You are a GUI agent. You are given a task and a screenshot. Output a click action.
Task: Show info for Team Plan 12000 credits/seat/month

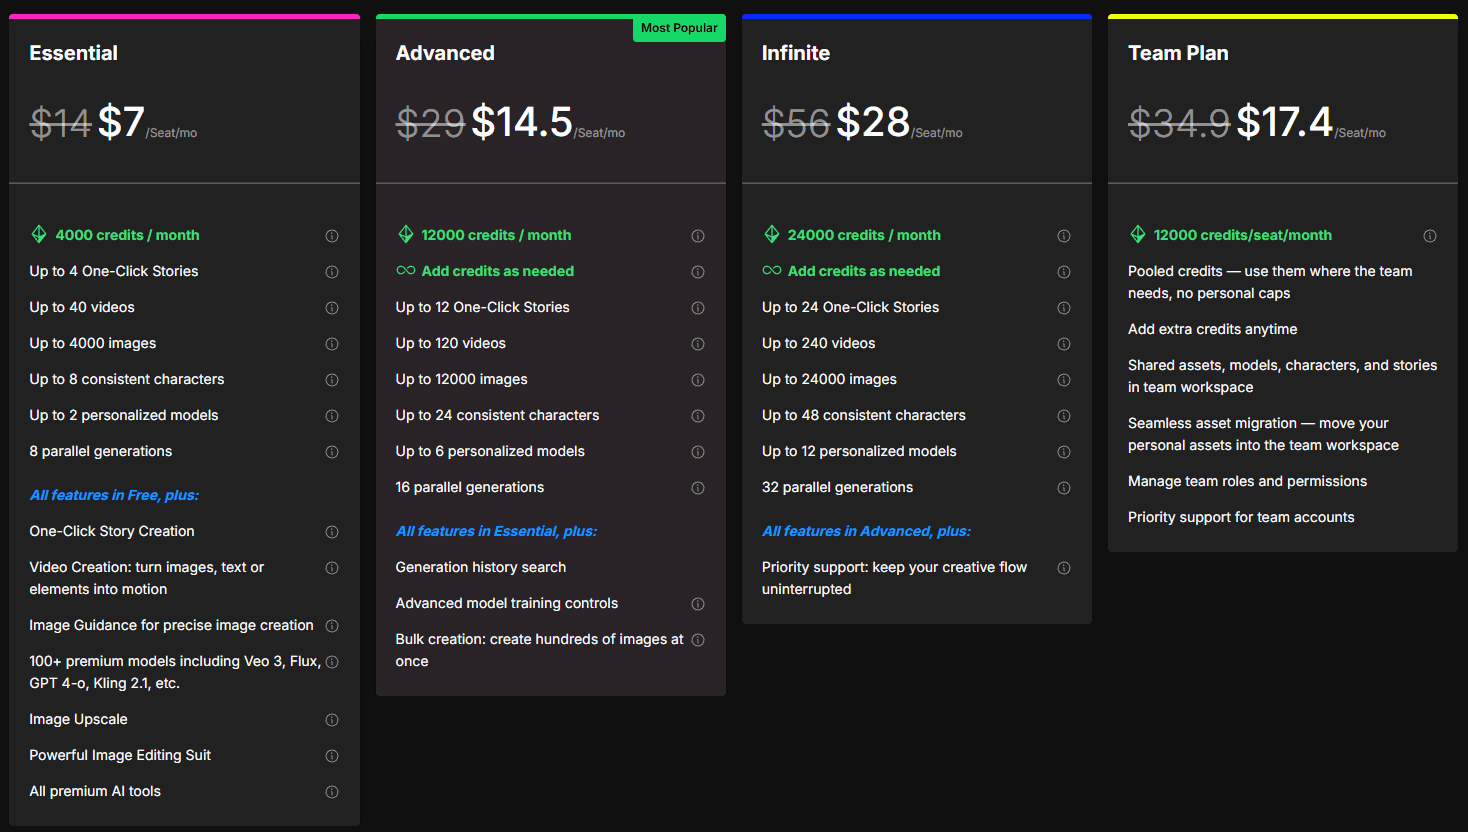pyautogui.click(x=1430, y=236)
